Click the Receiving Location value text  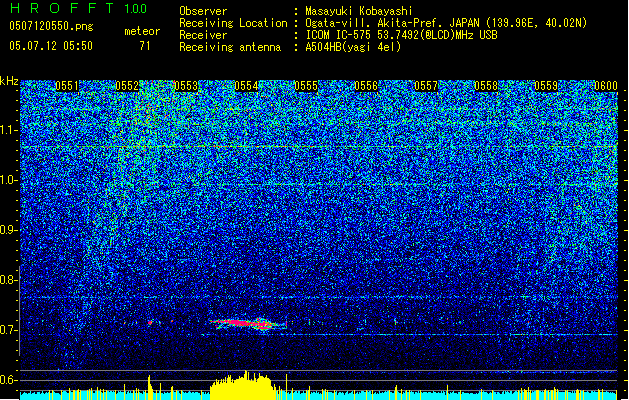click(446, 23)
